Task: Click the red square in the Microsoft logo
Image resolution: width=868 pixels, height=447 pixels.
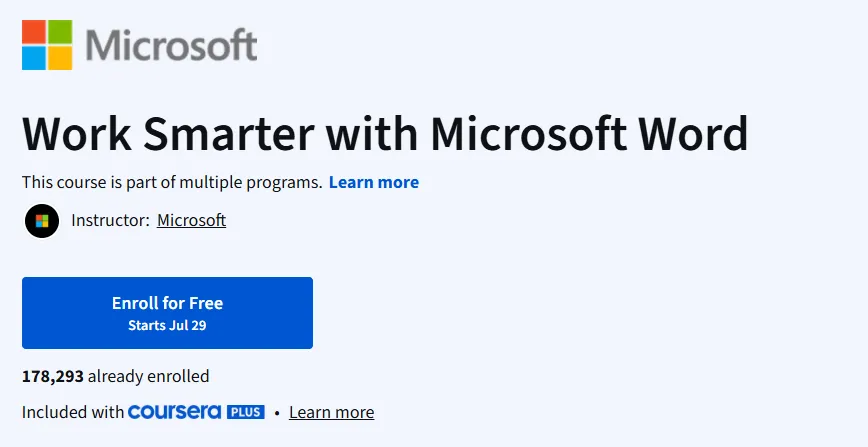Action: 34,32
